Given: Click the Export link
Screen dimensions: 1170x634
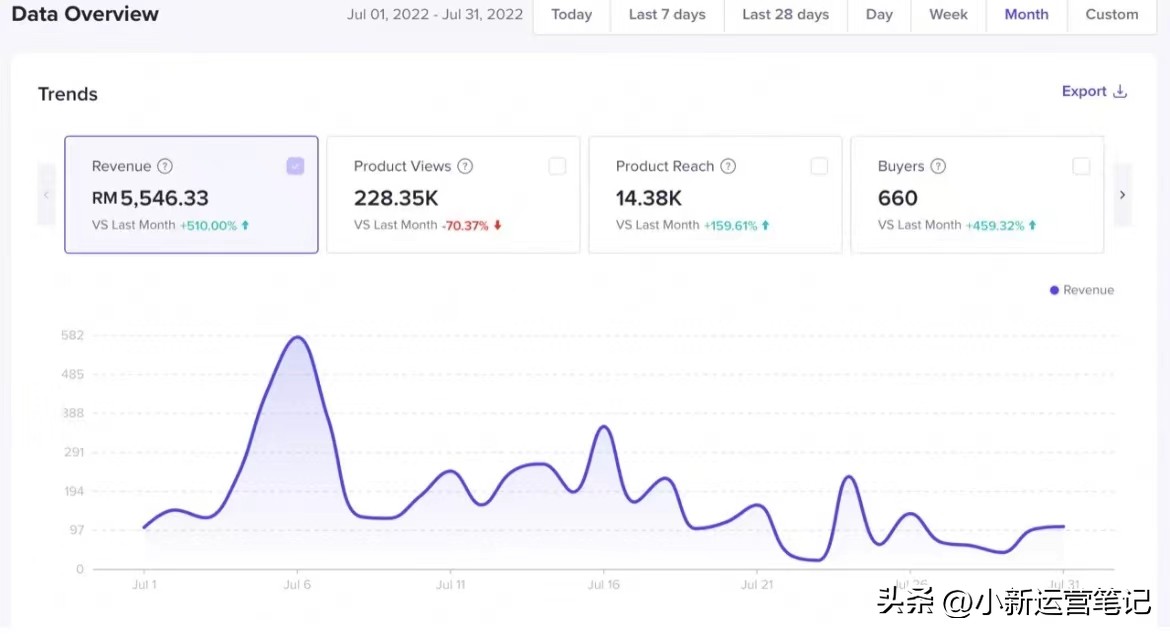Looking at the screenshot, I should 1084,92.
